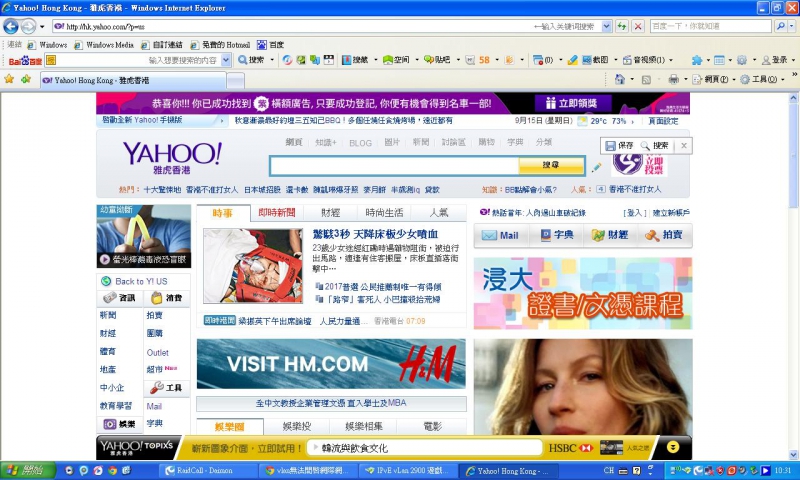800x480 pixels.
Task: Open the 工具 Tools menu dropdown
Action: (783, 80)
